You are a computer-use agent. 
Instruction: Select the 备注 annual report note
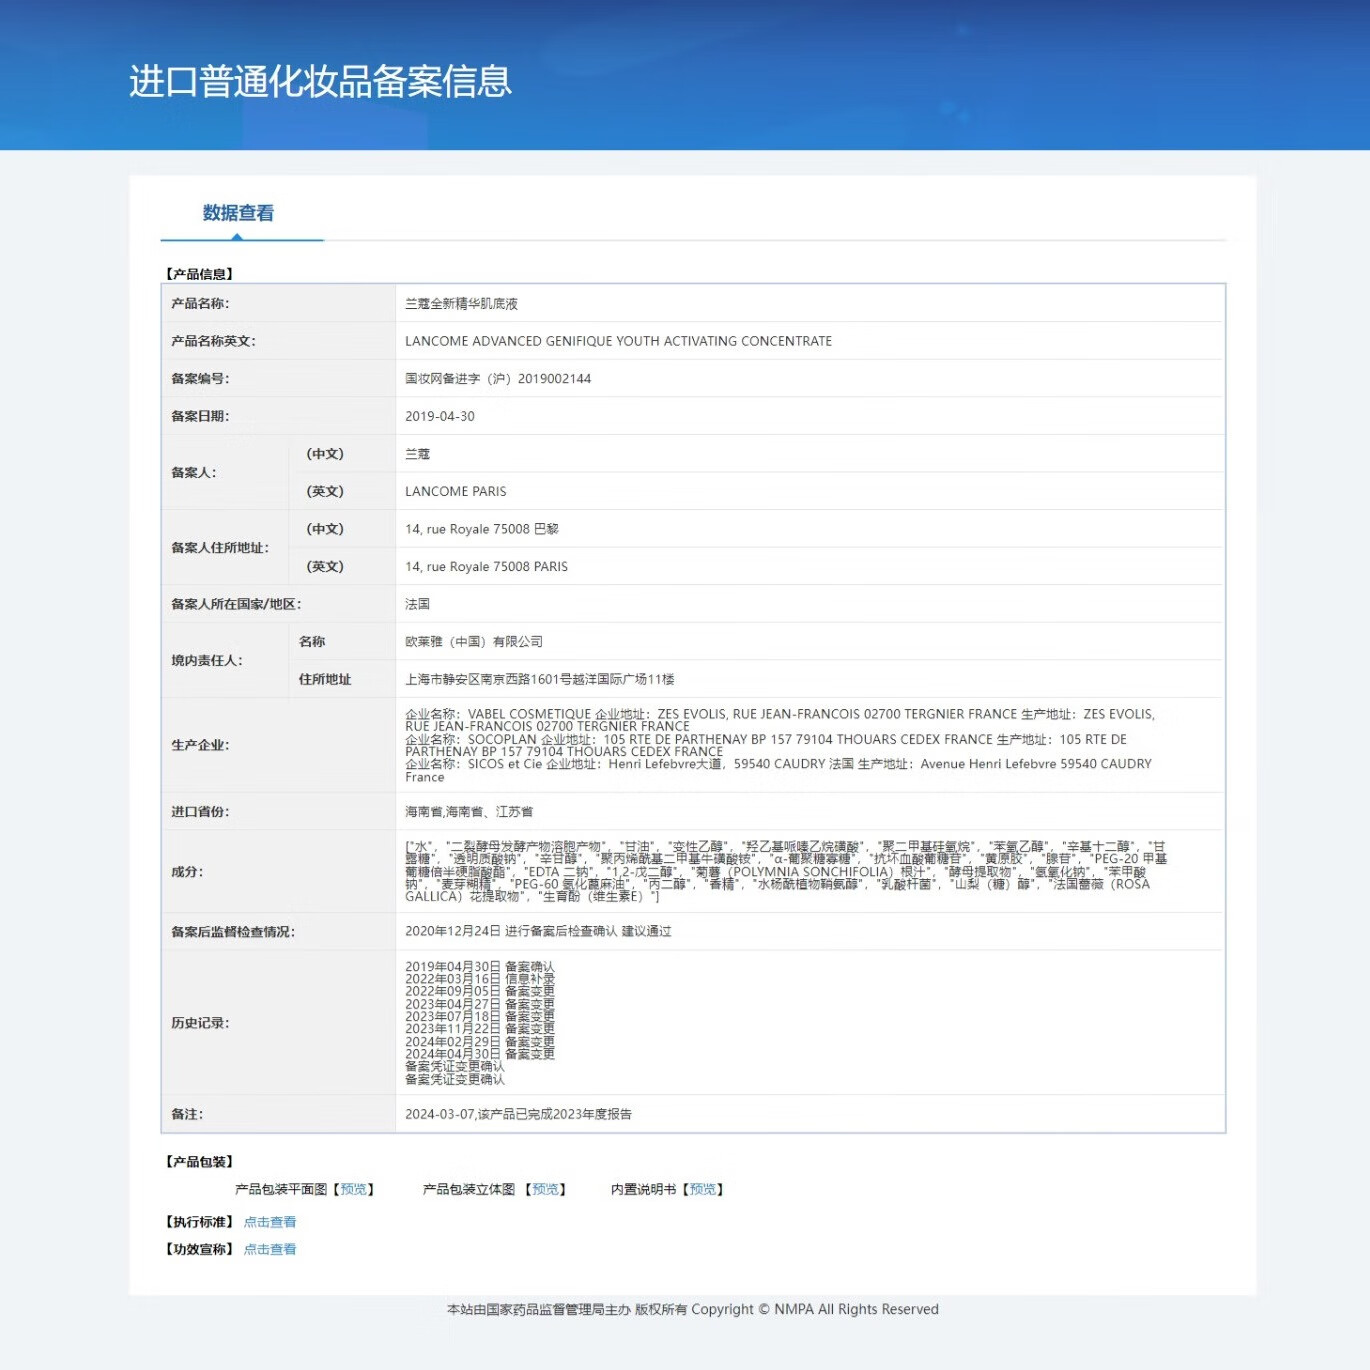[521, 1113]
